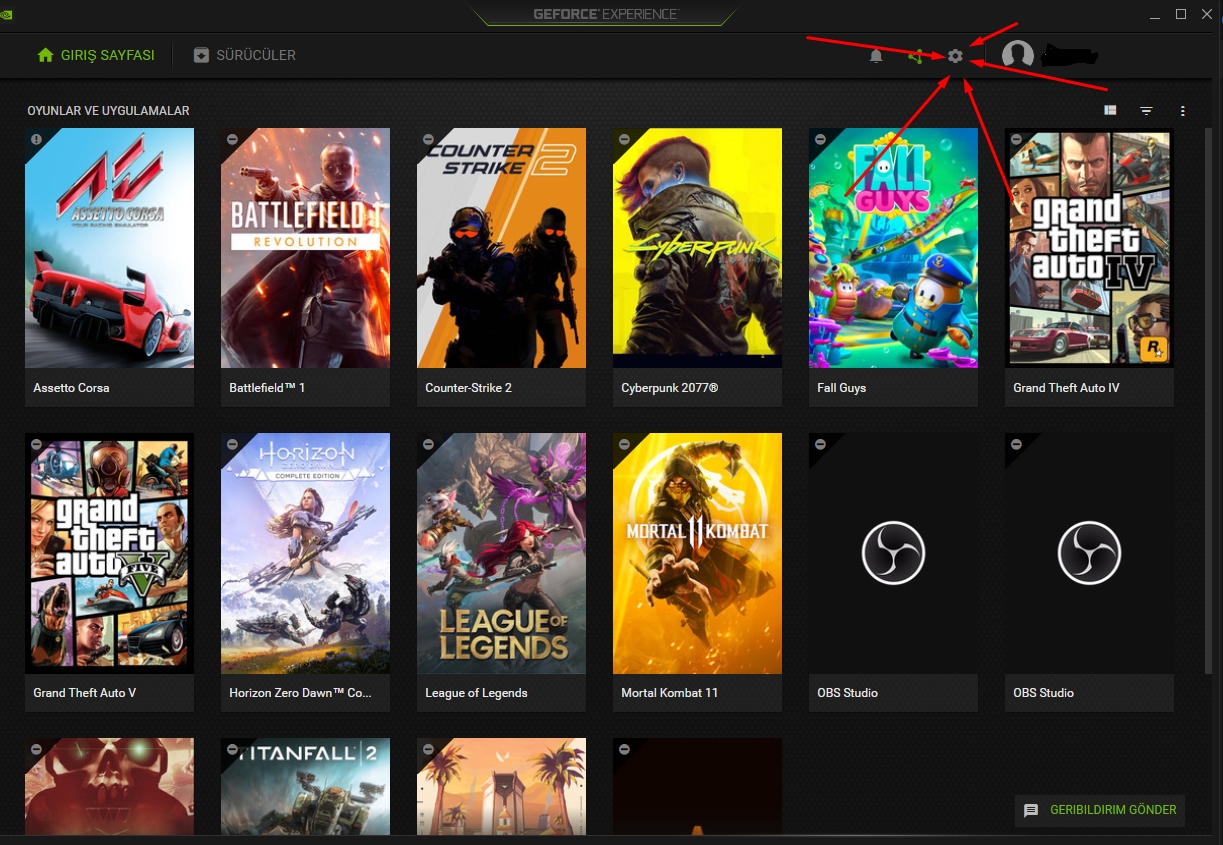The height and width of the screenshot is (845, 1223).
Task: Click the user profile avatar
Action: (x=1017, y=55)
